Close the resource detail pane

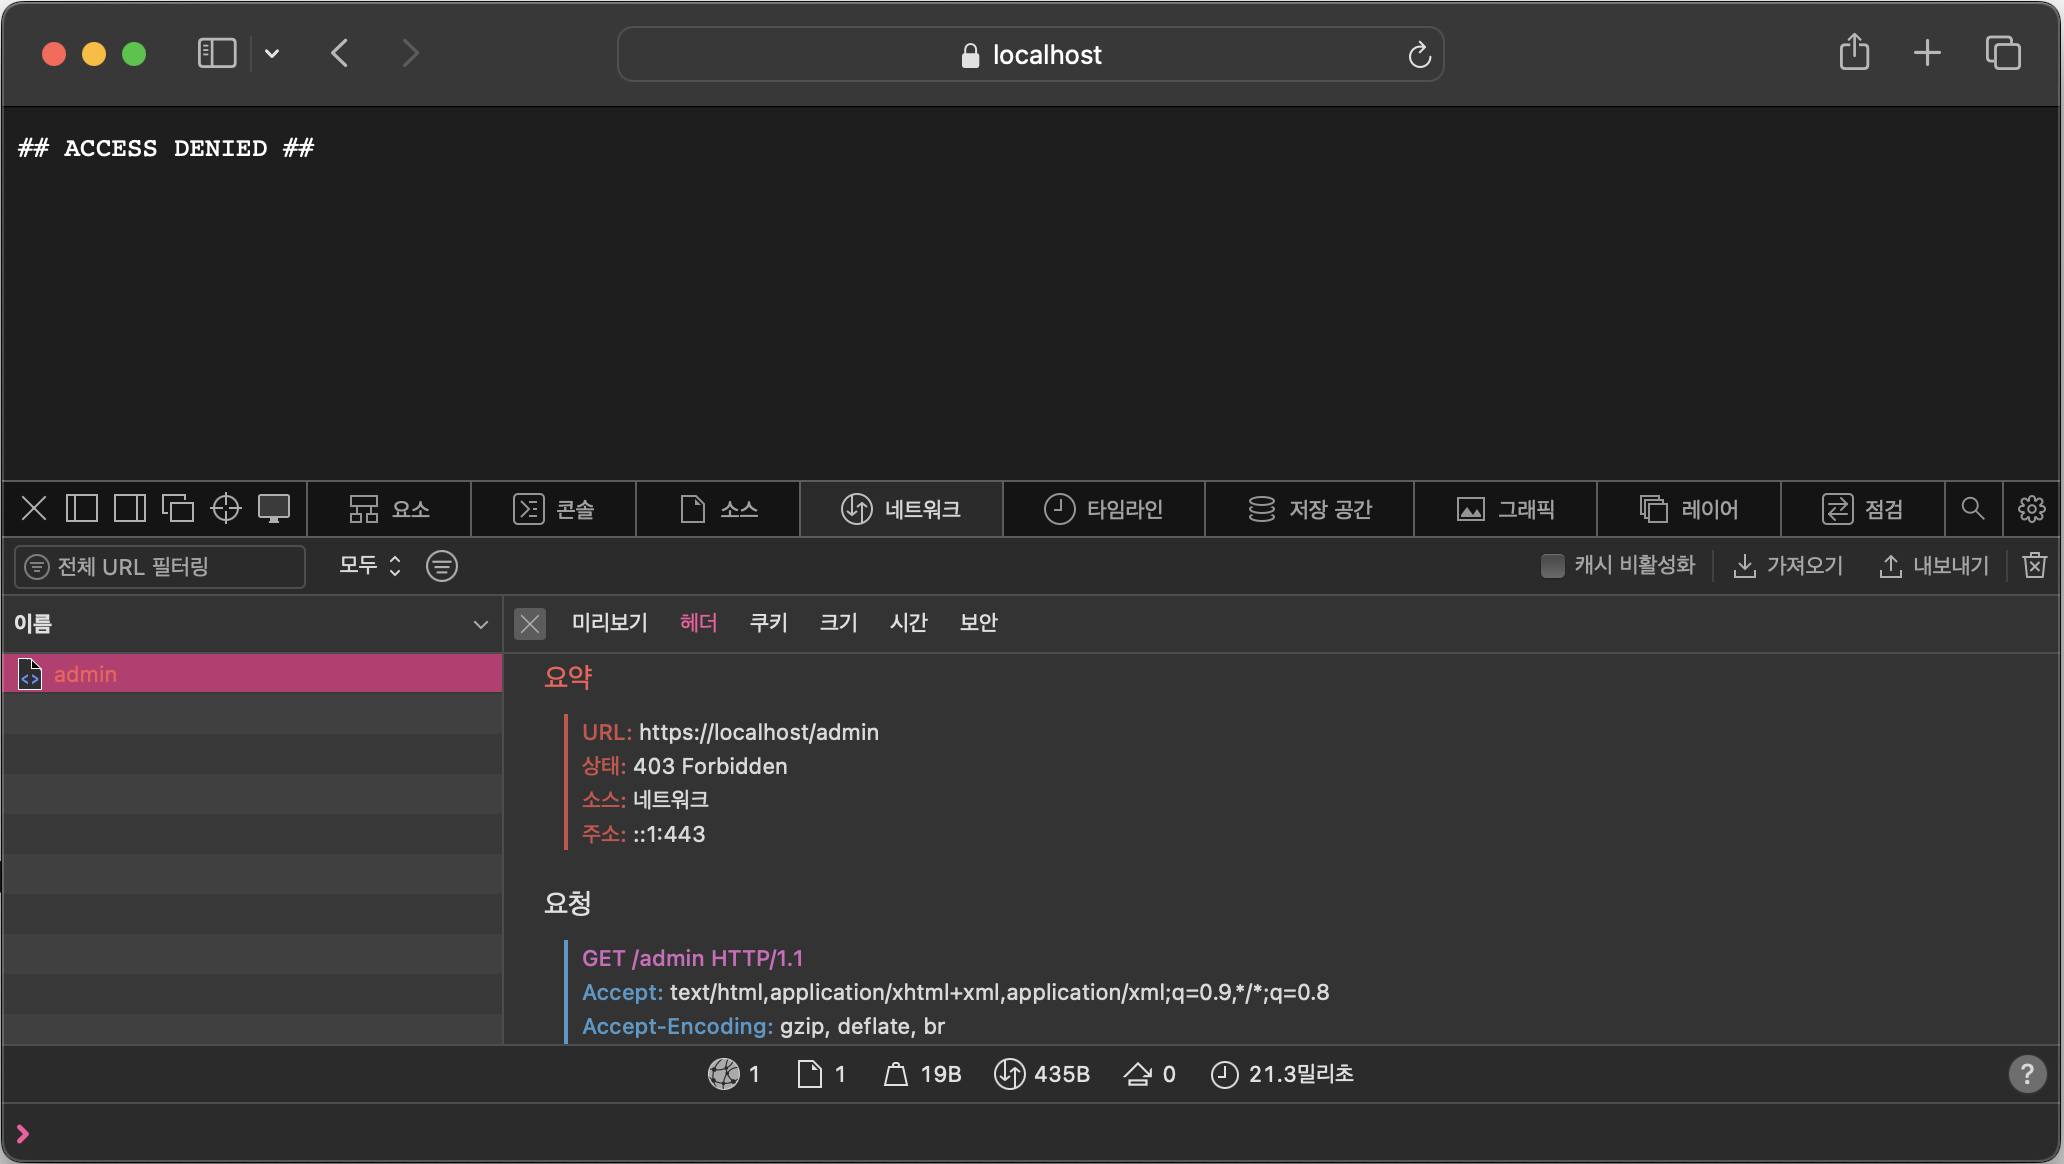530,624
